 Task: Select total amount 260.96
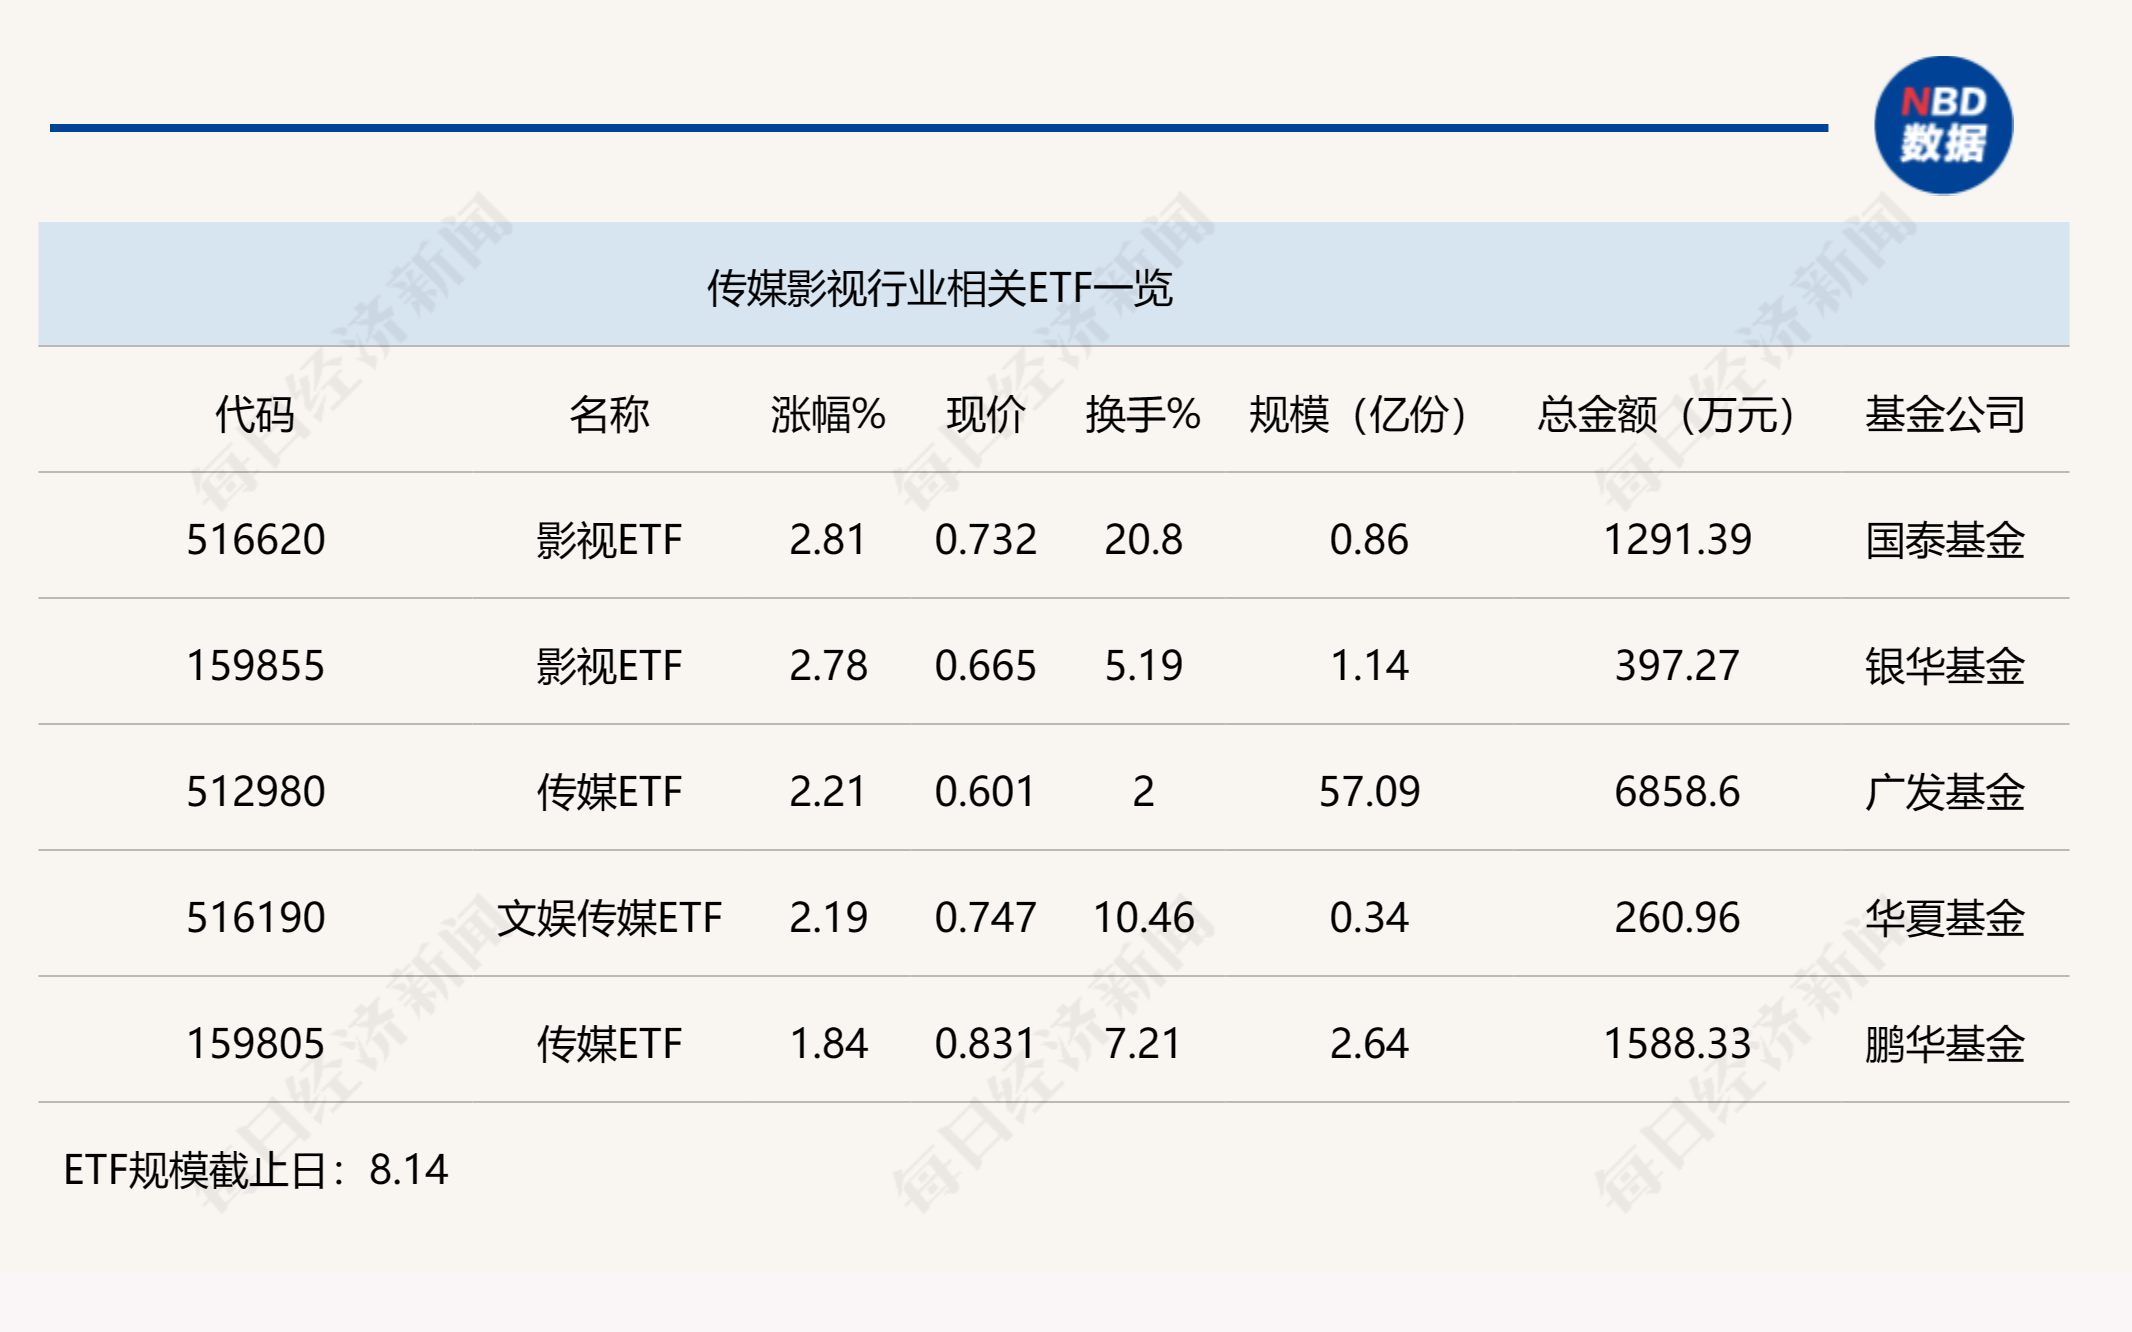(x=1678, y=918)
